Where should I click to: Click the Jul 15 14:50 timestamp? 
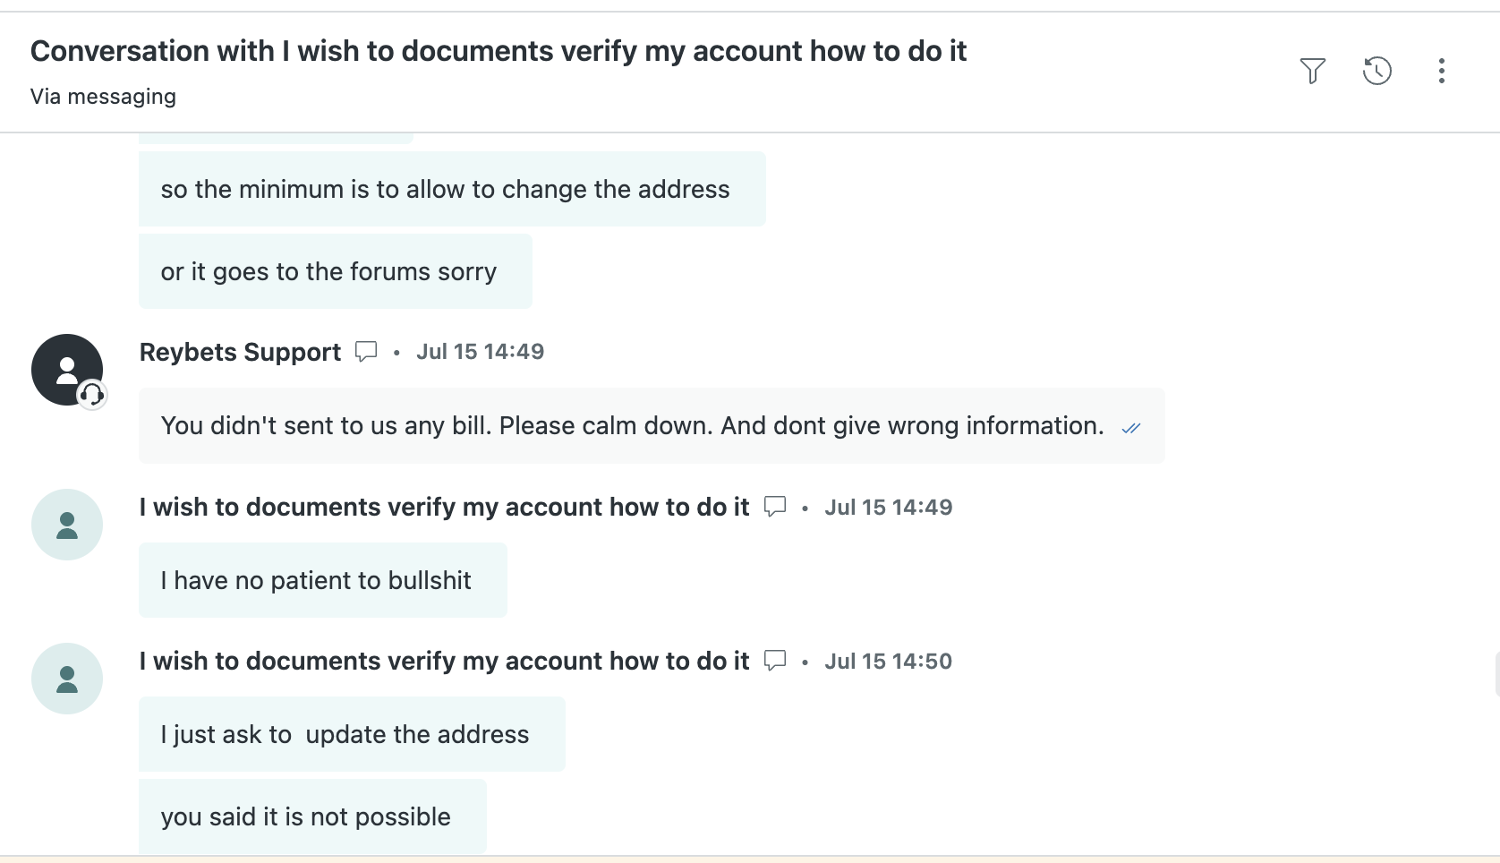tap(888, 661)
